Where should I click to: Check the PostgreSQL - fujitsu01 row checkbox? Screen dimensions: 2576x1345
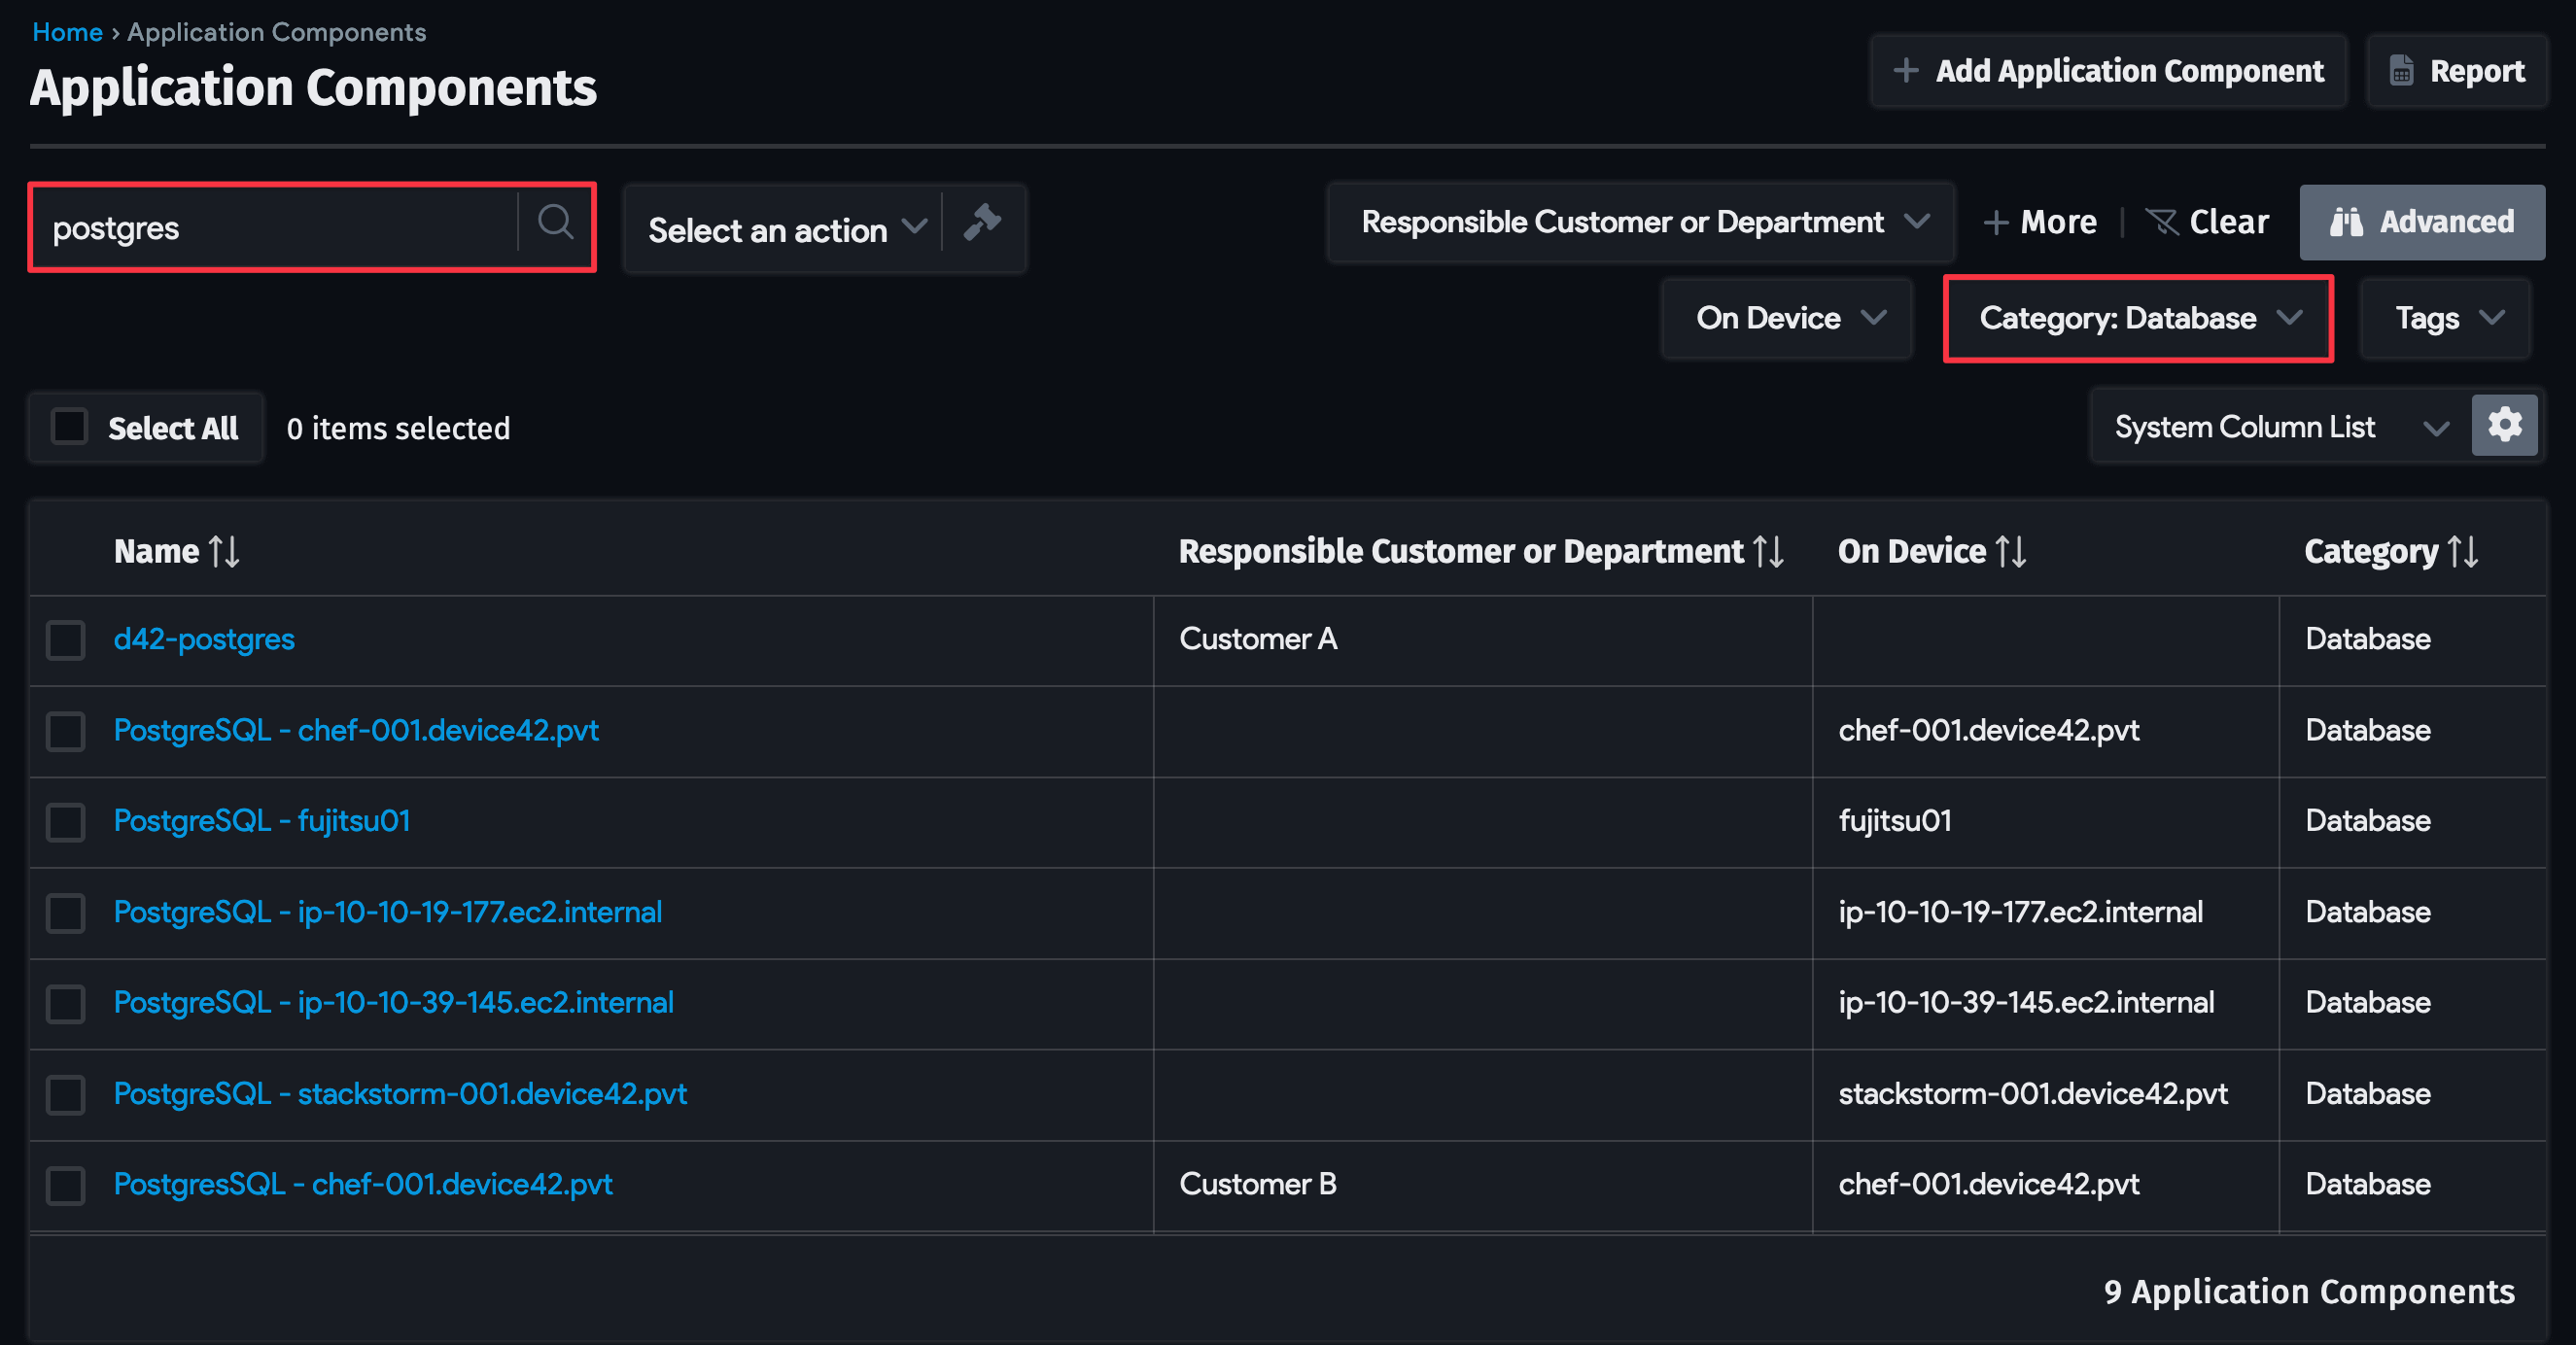point(65,822)
